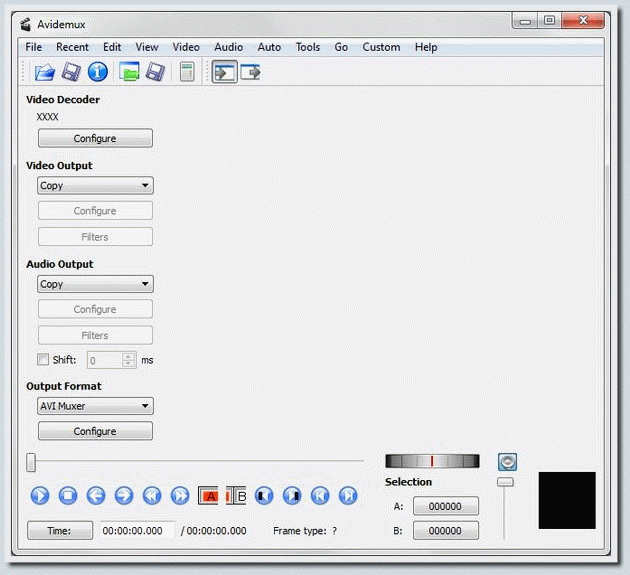This screenshot has height=575, width=630.
Task: Open the File menu
Action: tap(33, 47)
